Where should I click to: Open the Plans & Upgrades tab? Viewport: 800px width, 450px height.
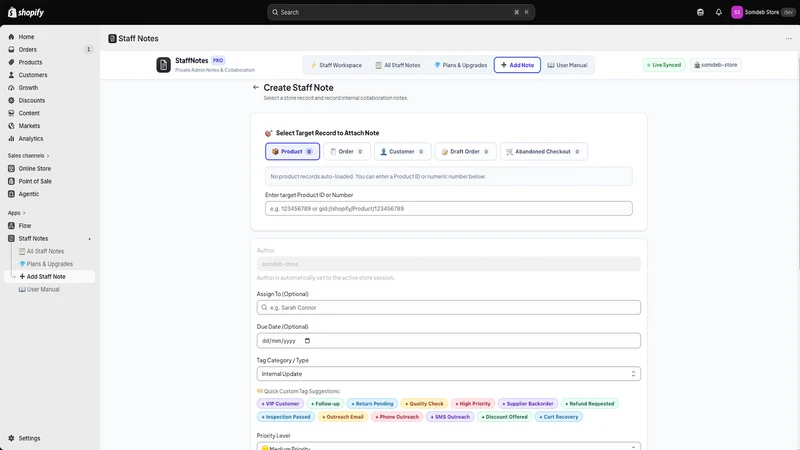tap(461, 65)
